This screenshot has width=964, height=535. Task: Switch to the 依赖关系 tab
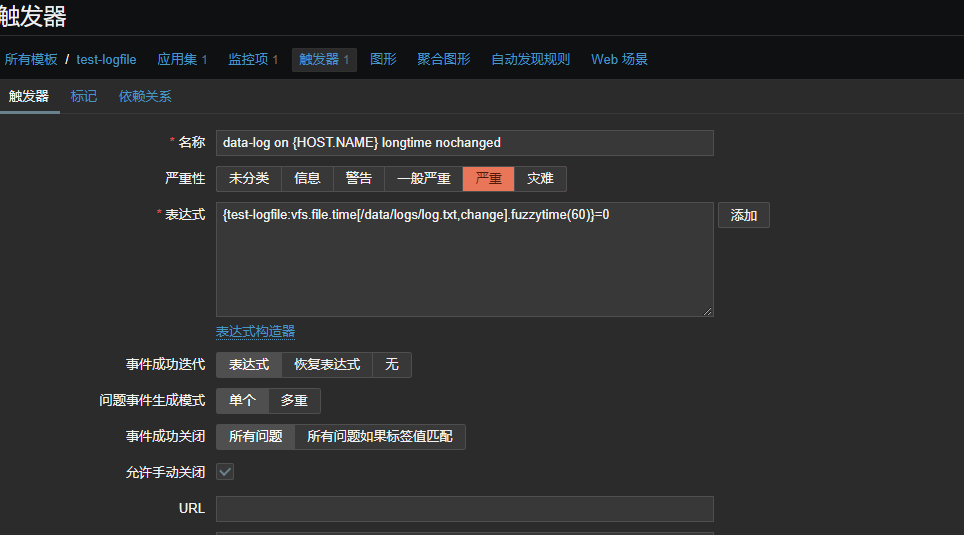coord(145,97)
